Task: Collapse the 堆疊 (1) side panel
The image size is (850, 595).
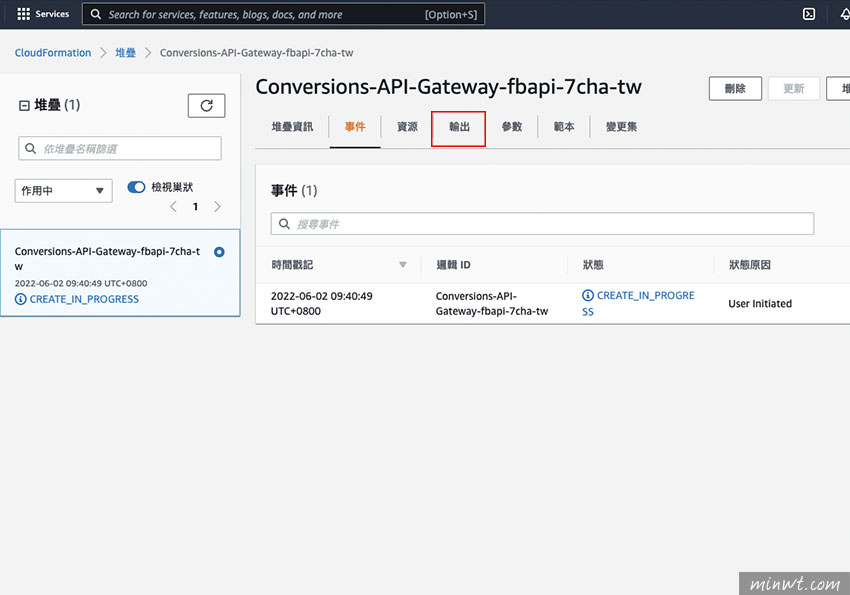Action: (24, 106)
